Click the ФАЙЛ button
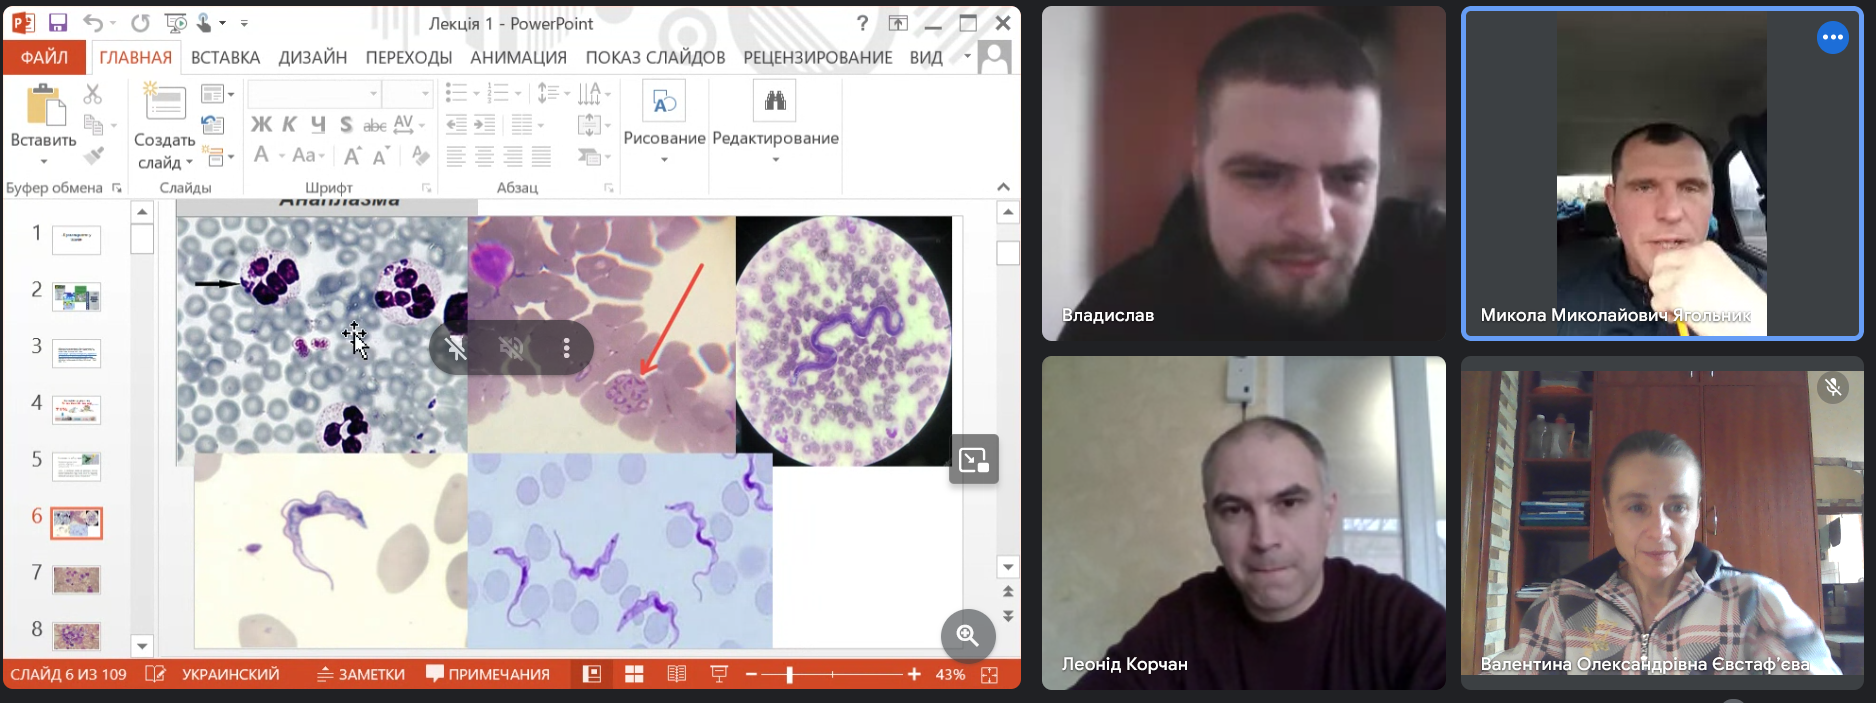Image resolution: width=1876 pixels, height=703 pixels. point(45,58)
